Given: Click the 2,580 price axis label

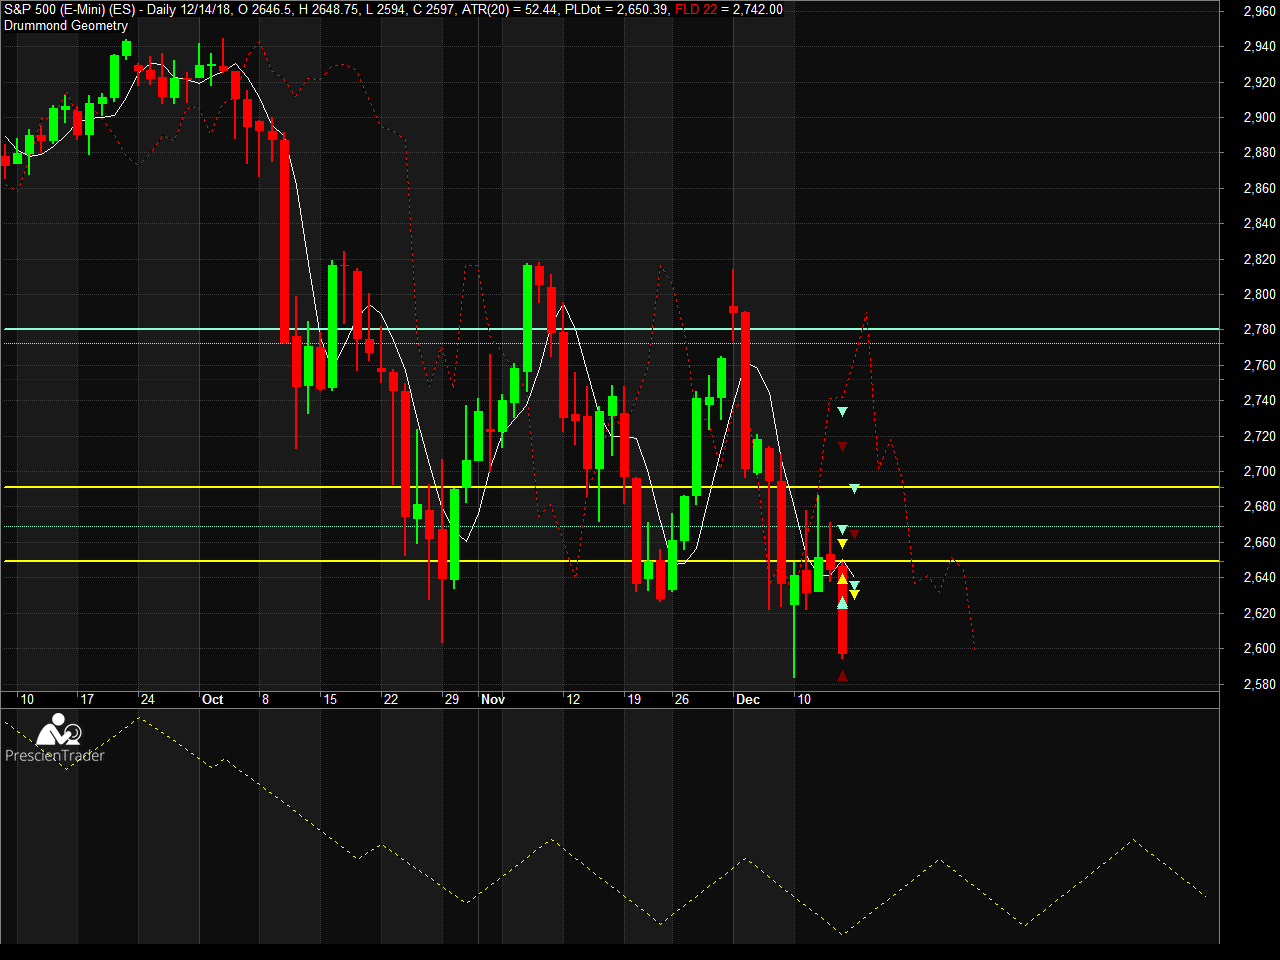Looking at the screenshot, I should (1259, 684).
